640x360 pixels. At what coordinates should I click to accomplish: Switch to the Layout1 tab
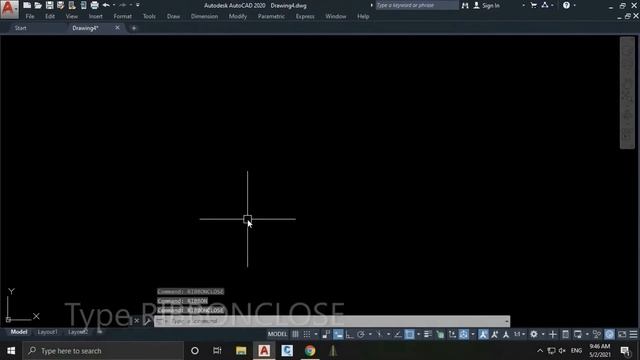[x=47, y=332]
